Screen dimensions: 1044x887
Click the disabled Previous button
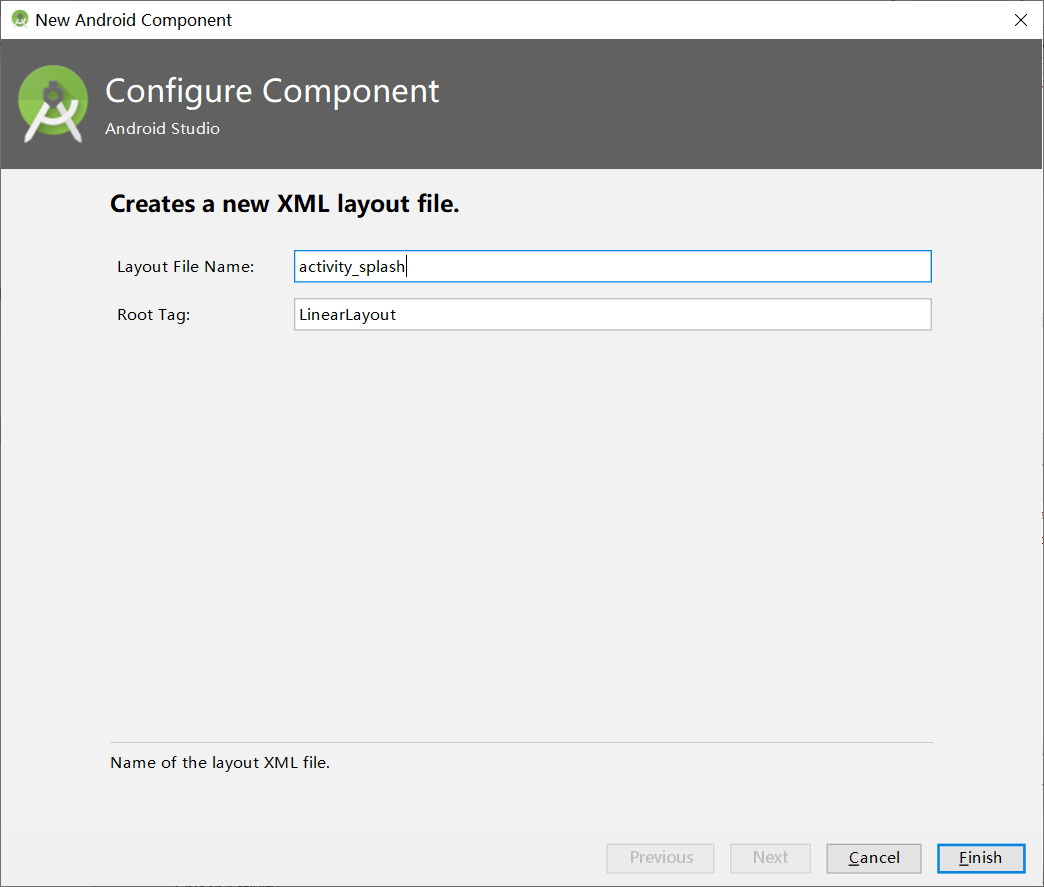(x=660, y=858)
